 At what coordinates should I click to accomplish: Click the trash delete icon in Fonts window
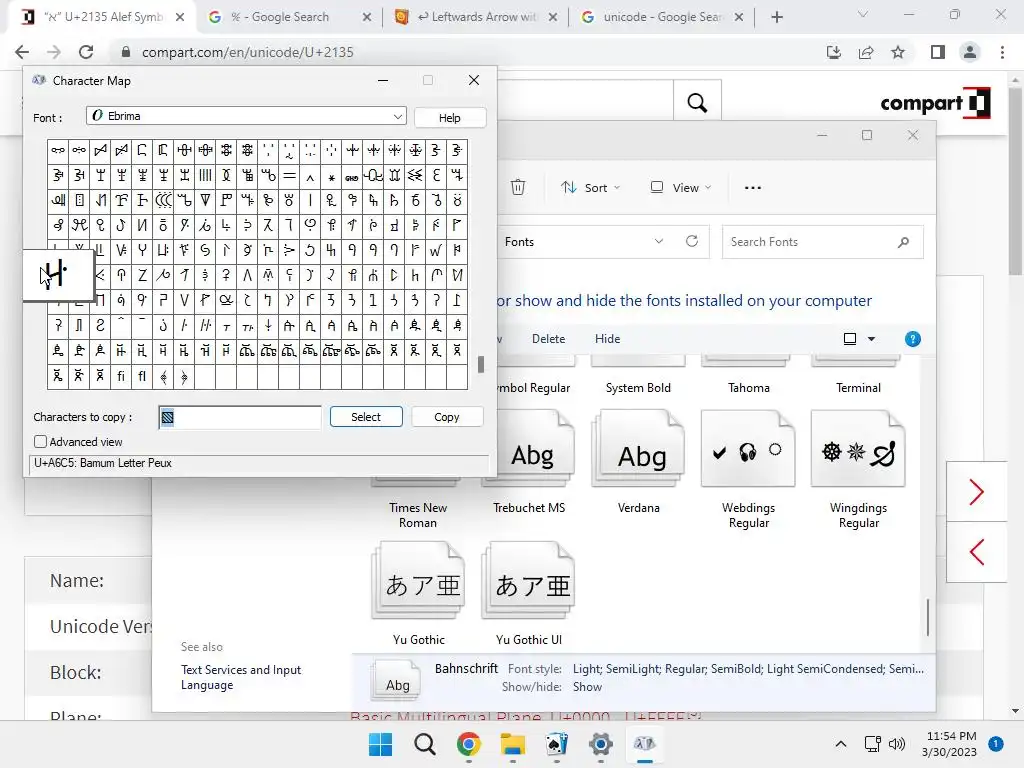[x=518, y=187]
